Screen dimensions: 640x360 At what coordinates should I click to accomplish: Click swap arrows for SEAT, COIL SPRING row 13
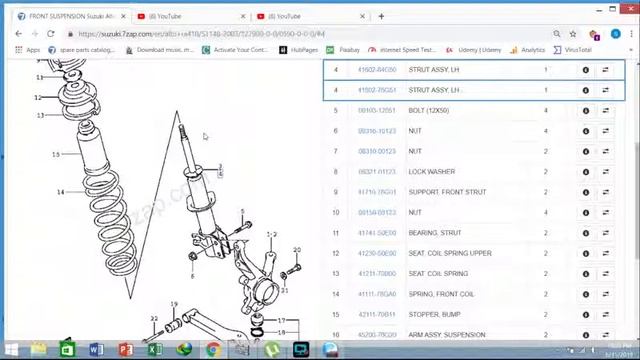click(606, 274)
